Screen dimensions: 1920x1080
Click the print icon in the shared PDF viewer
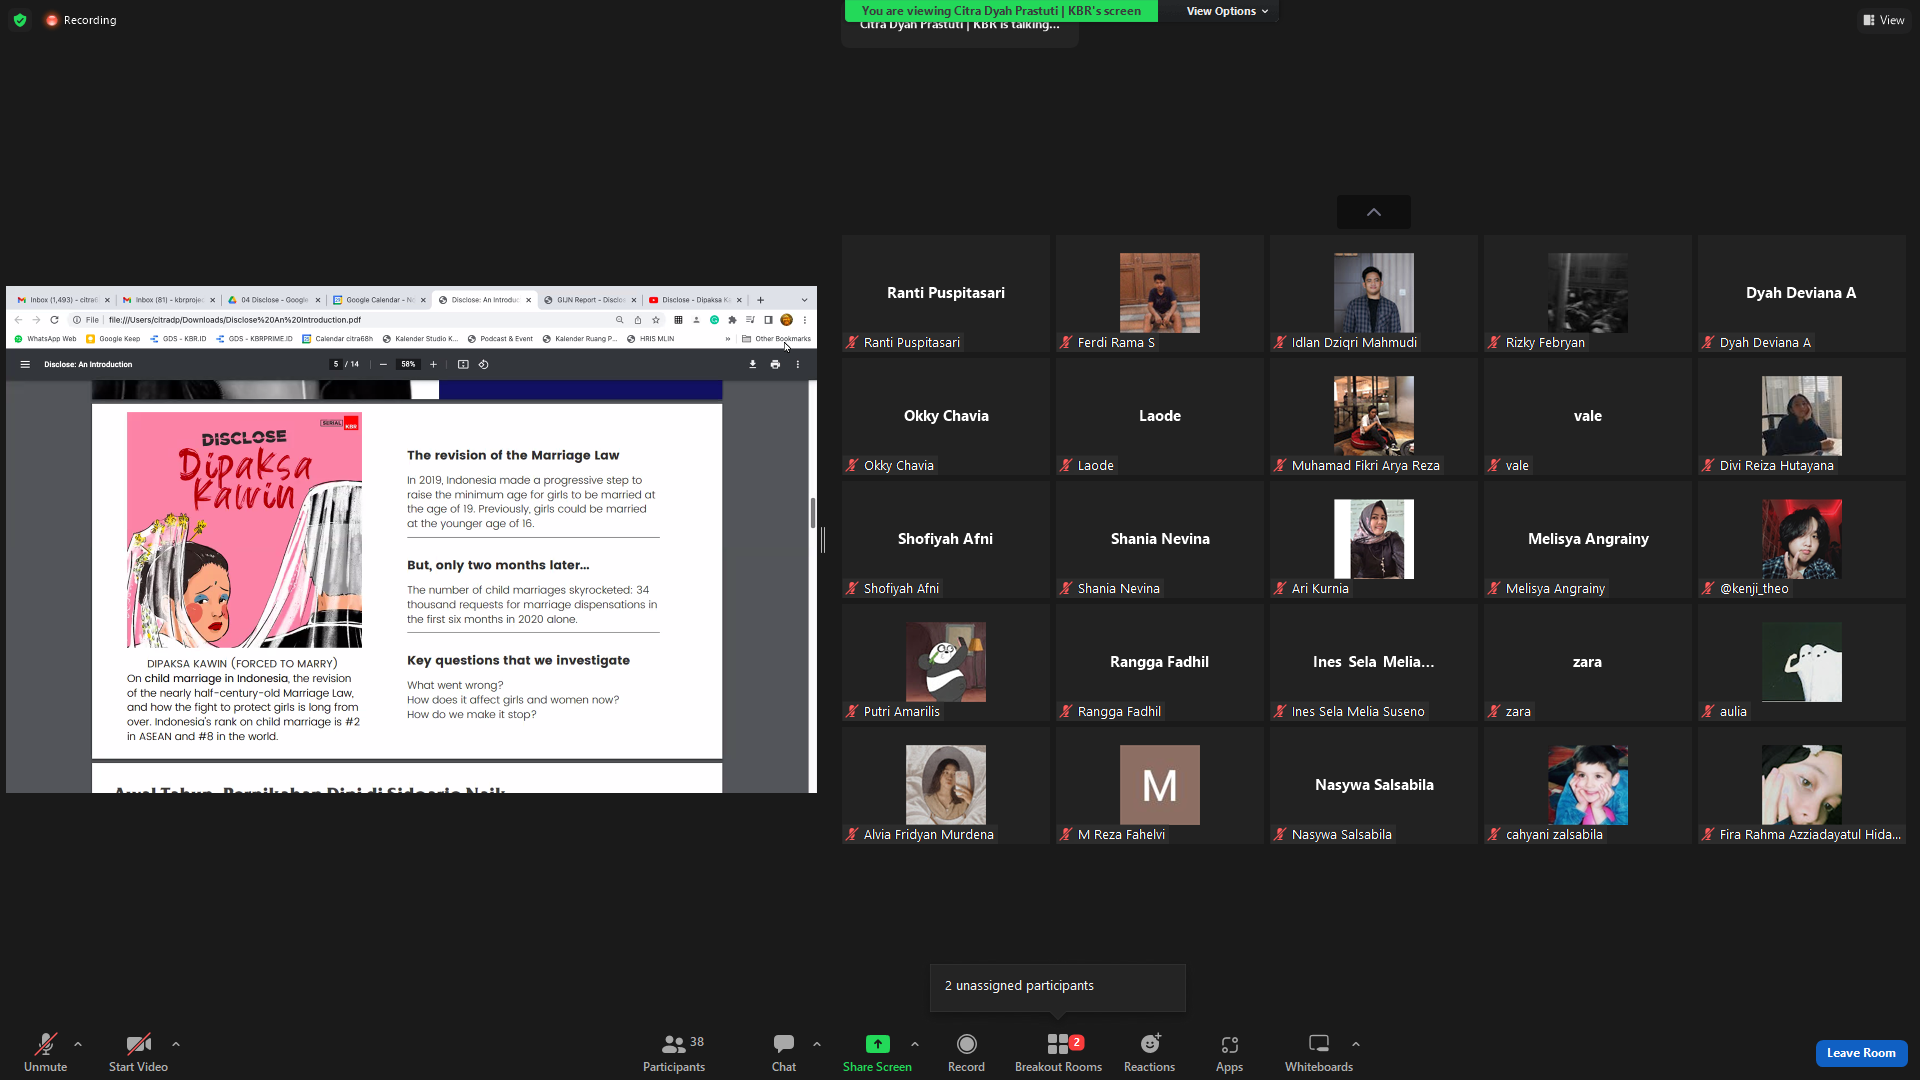pyautogui.click(x=775, y=365)
